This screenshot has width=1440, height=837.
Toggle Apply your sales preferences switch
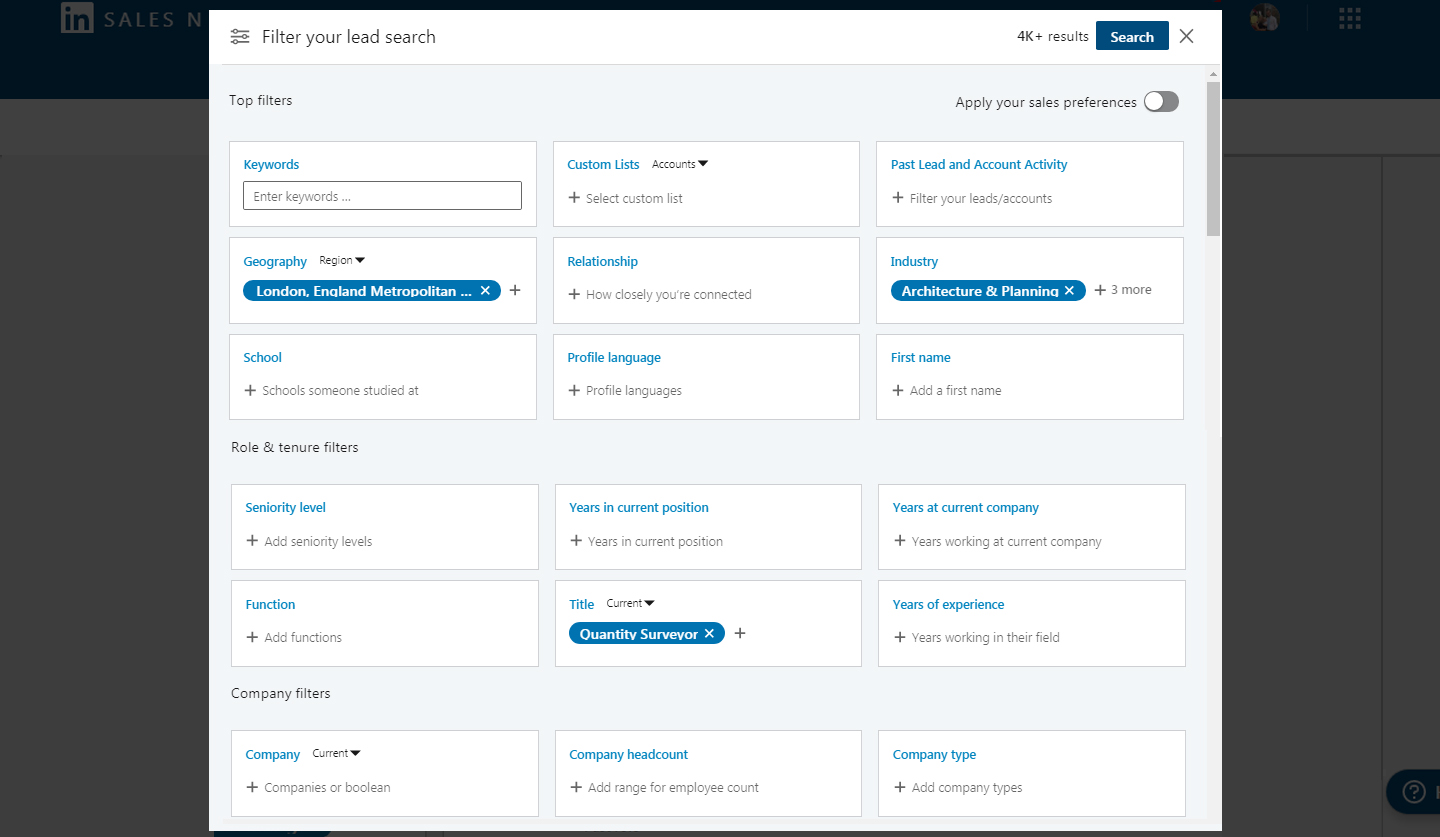[1161, 102]
